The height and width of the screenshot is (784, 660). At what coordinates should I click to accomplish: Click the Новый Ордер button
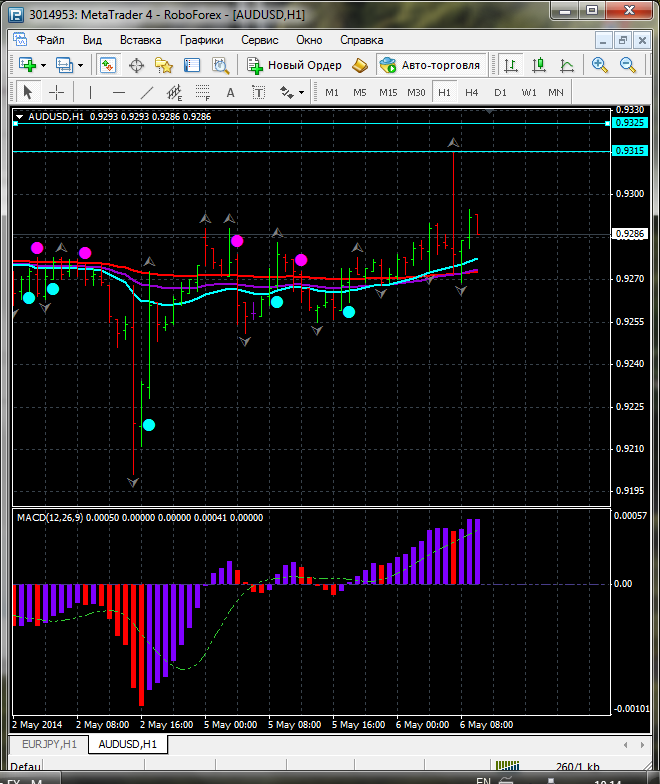click(x=296, y=65)
